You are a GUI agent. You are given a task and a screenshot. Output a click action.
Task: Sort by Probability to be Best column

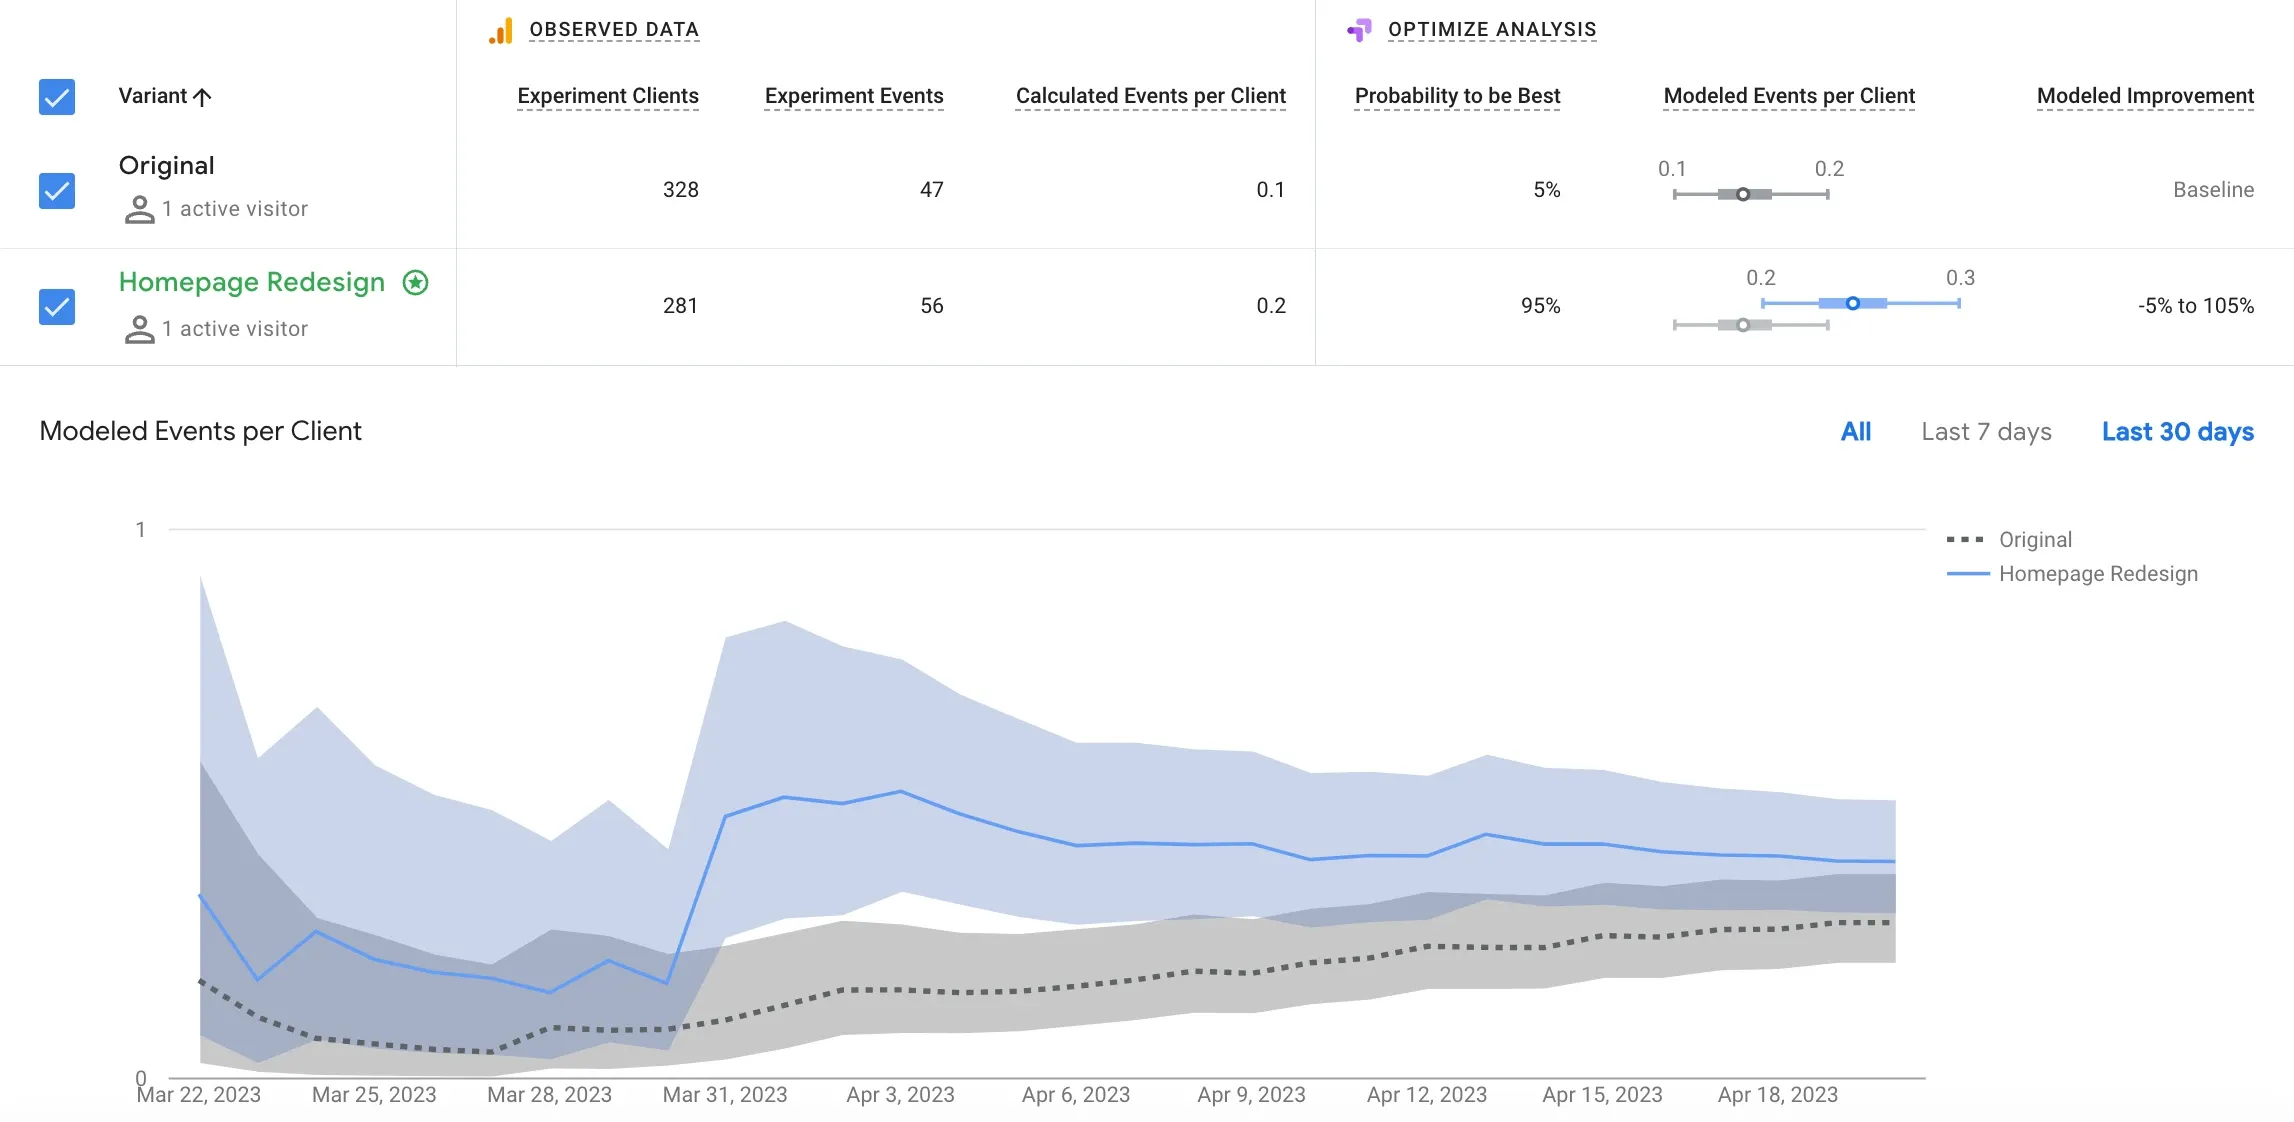pyautogui.click(x=1457, y=96)
